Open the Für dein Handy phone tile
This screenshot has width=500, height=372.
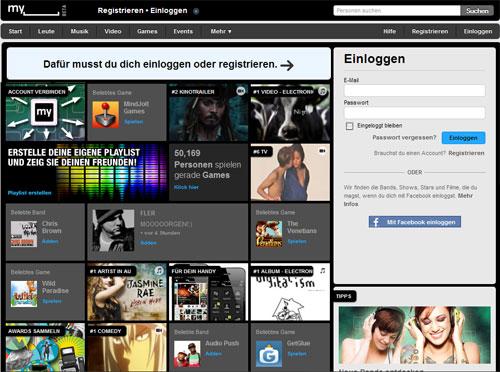point(208,292)
